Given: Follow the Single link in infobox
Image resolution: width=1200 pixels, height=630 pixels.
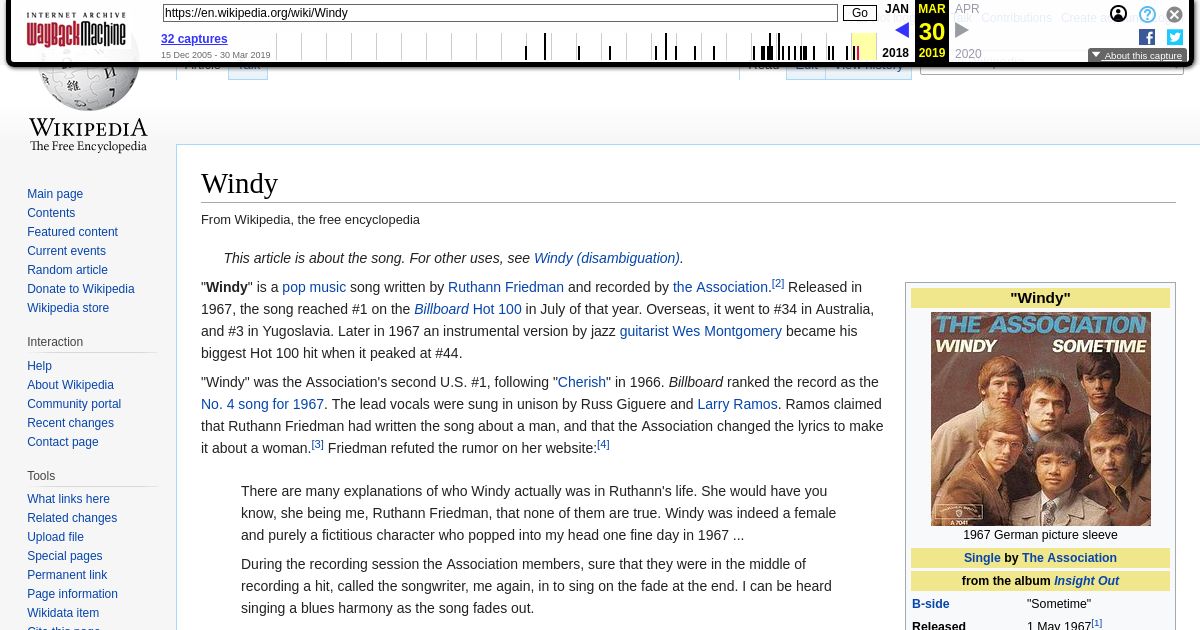Looking at the screenshot, I should (982, 558).
